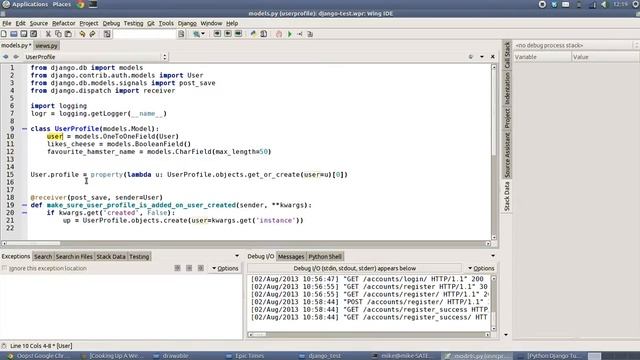Click the red Stop Debug icon
This screenshot has height=360, width=640.
click(279, 34)
